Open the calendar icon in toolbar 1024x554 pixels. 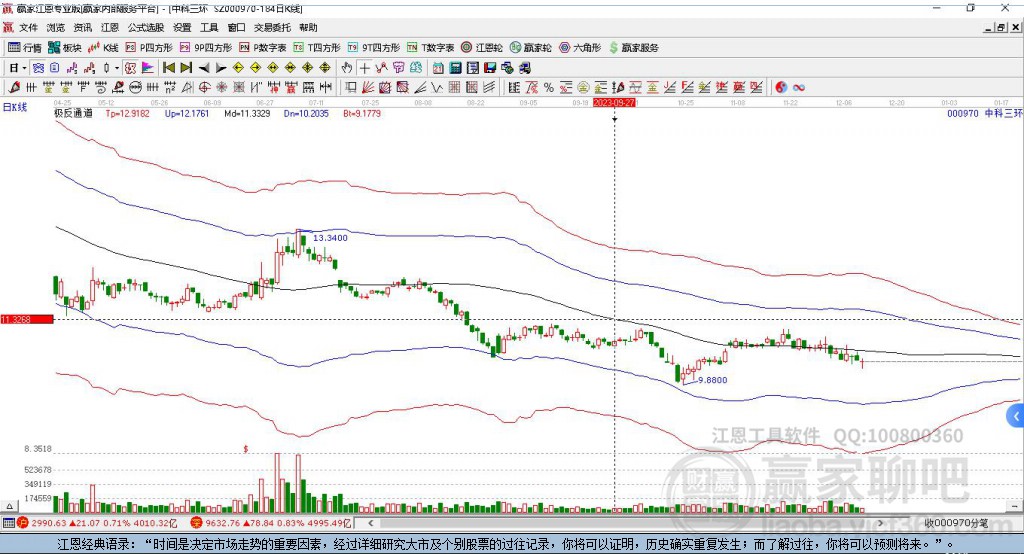coord(438,68)
